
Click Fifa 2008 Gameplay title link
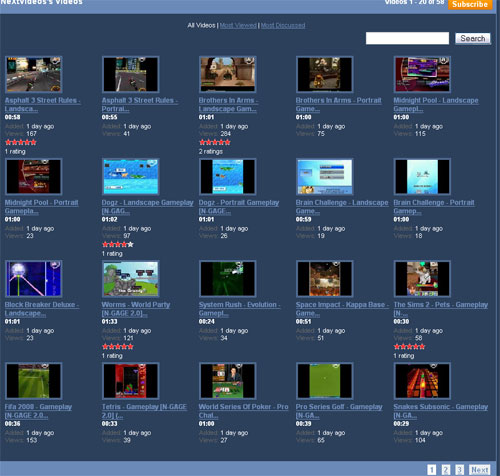tap(38, 411)
